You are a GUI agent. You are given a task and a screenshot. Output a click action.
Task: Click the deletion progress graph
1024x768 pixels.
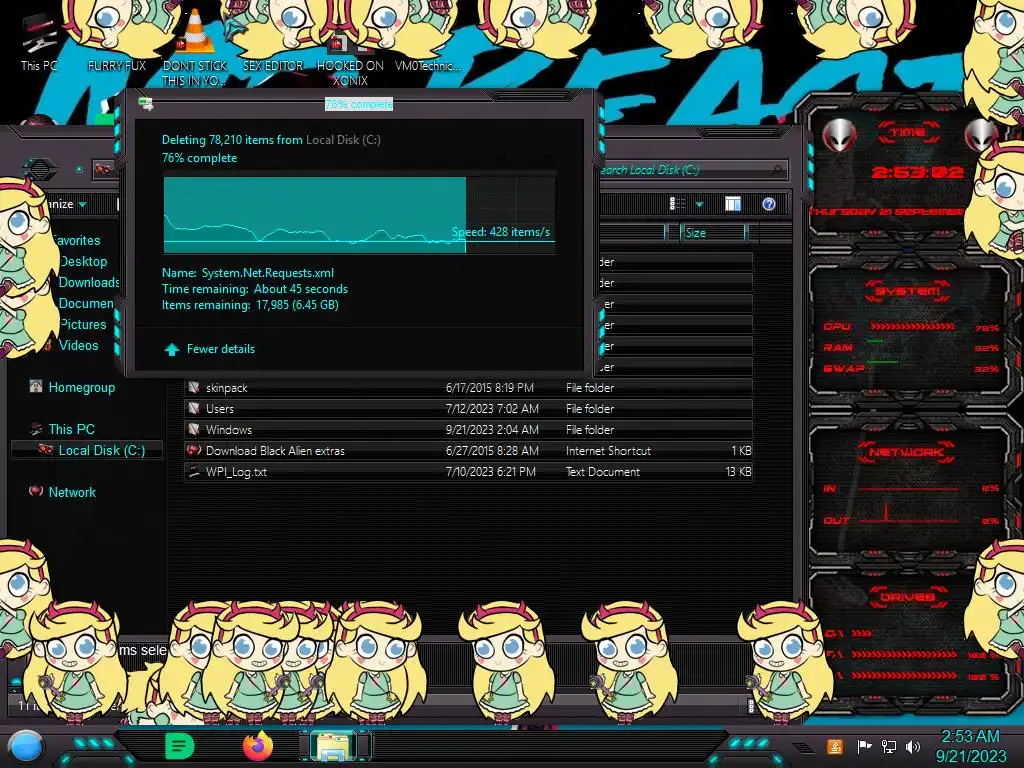click(359, 215)
